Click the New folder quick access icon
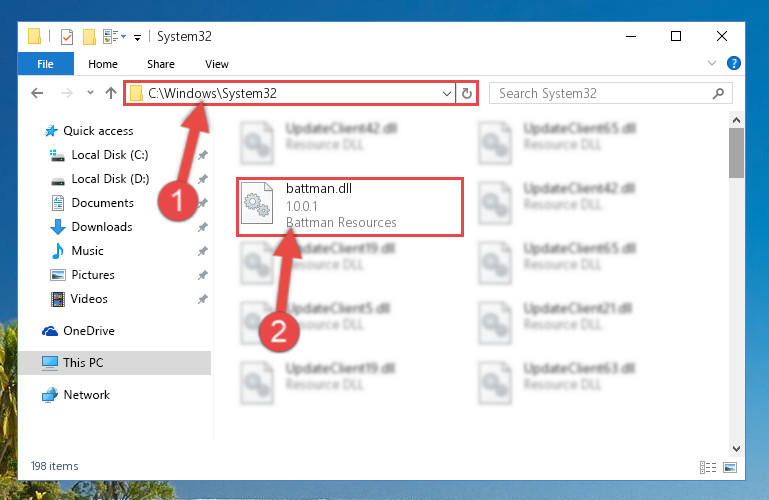The image size is (769, 500). [89, 37]
